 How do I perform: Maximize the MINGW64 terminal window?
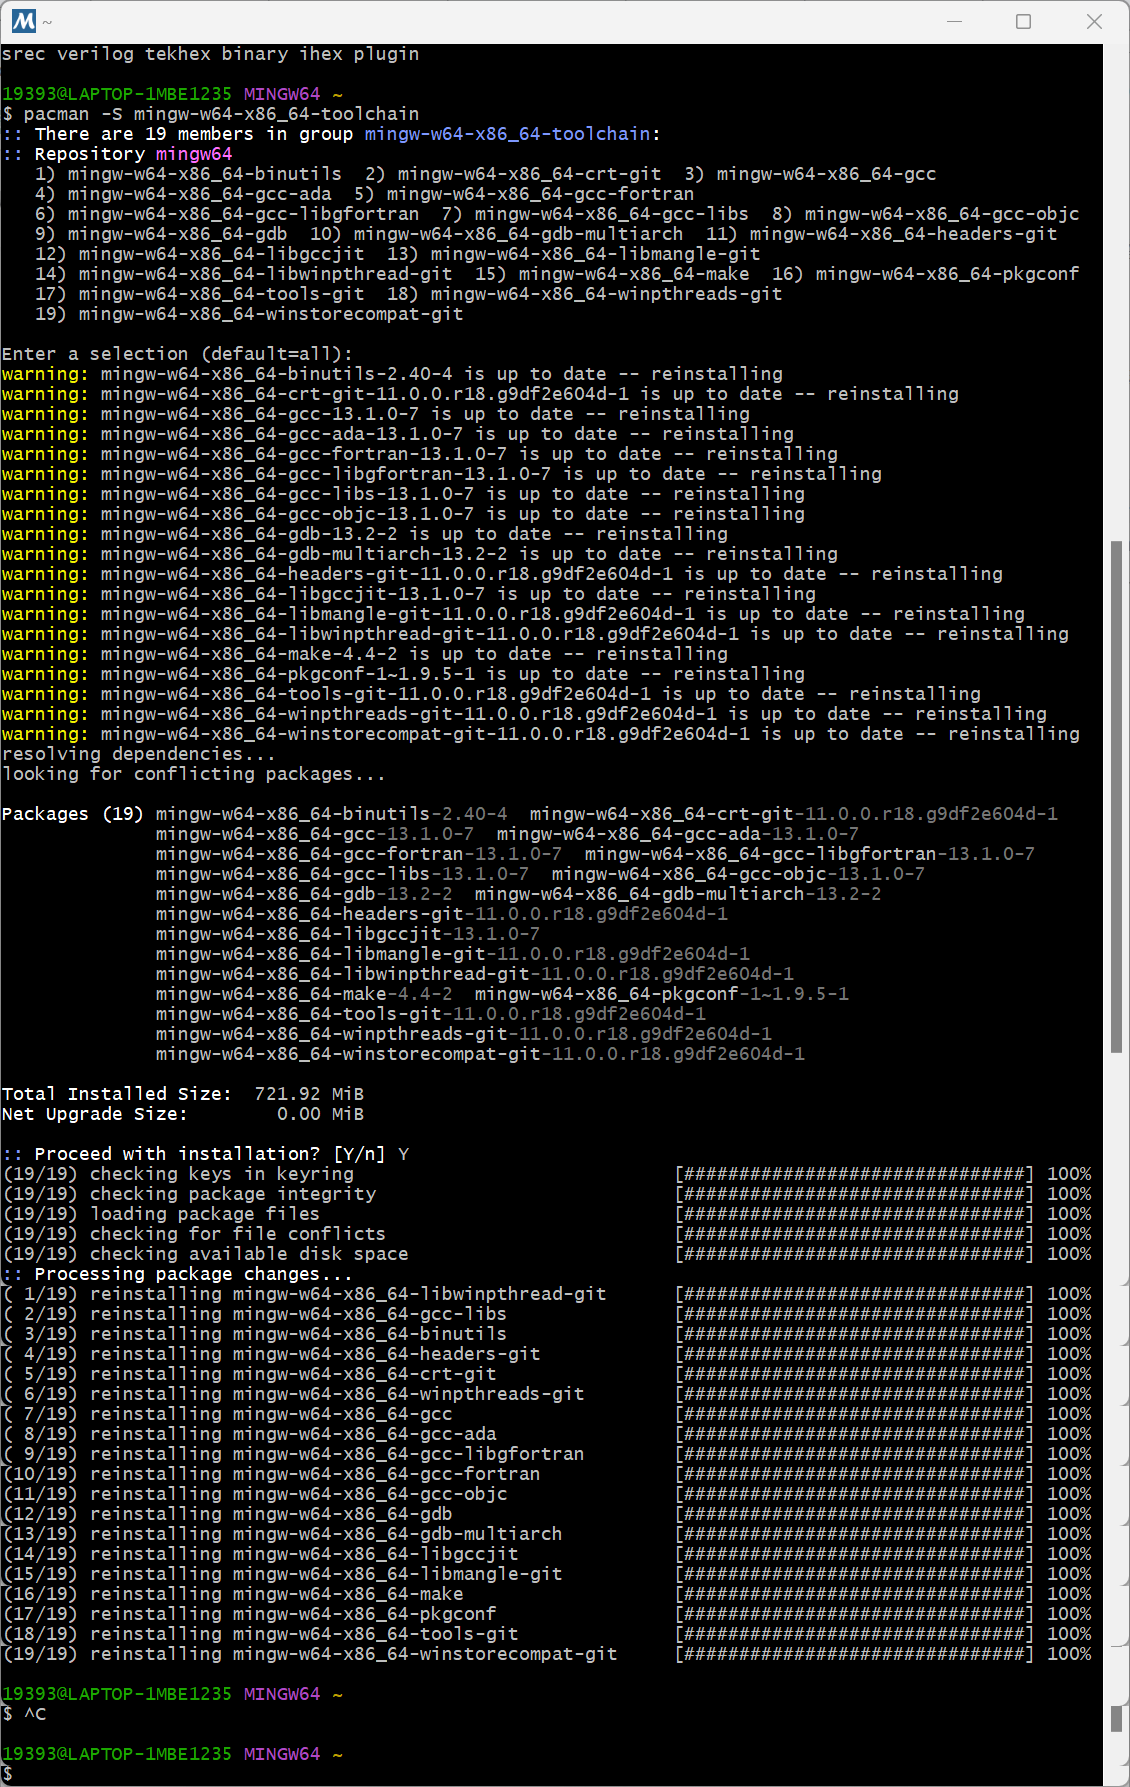coord(1023,21)
